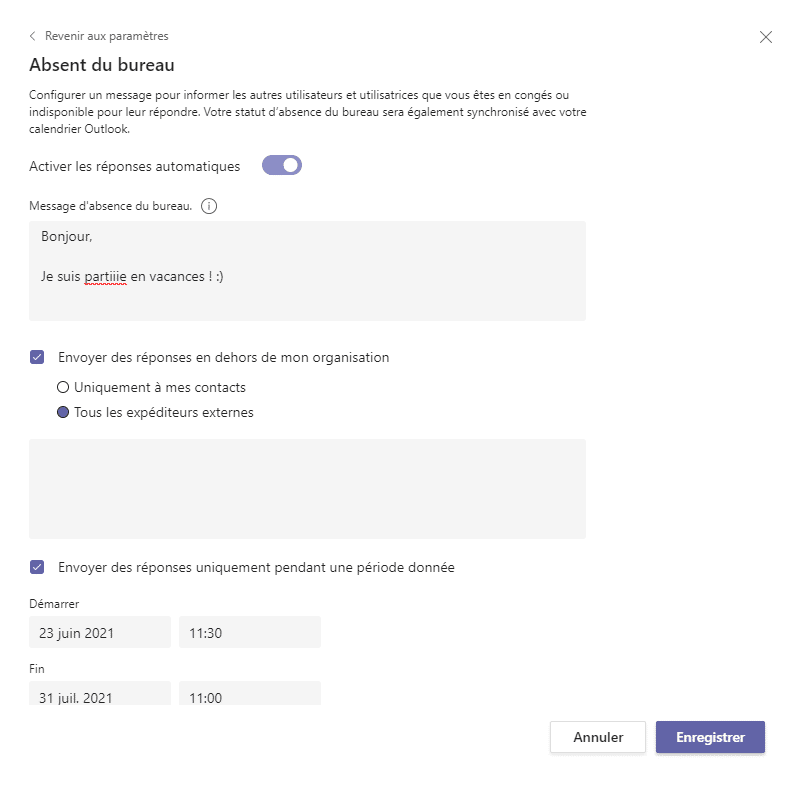Screen dimensions: 795x795
Task: Click the back chevron arrow icon
Action: point(33,36)
